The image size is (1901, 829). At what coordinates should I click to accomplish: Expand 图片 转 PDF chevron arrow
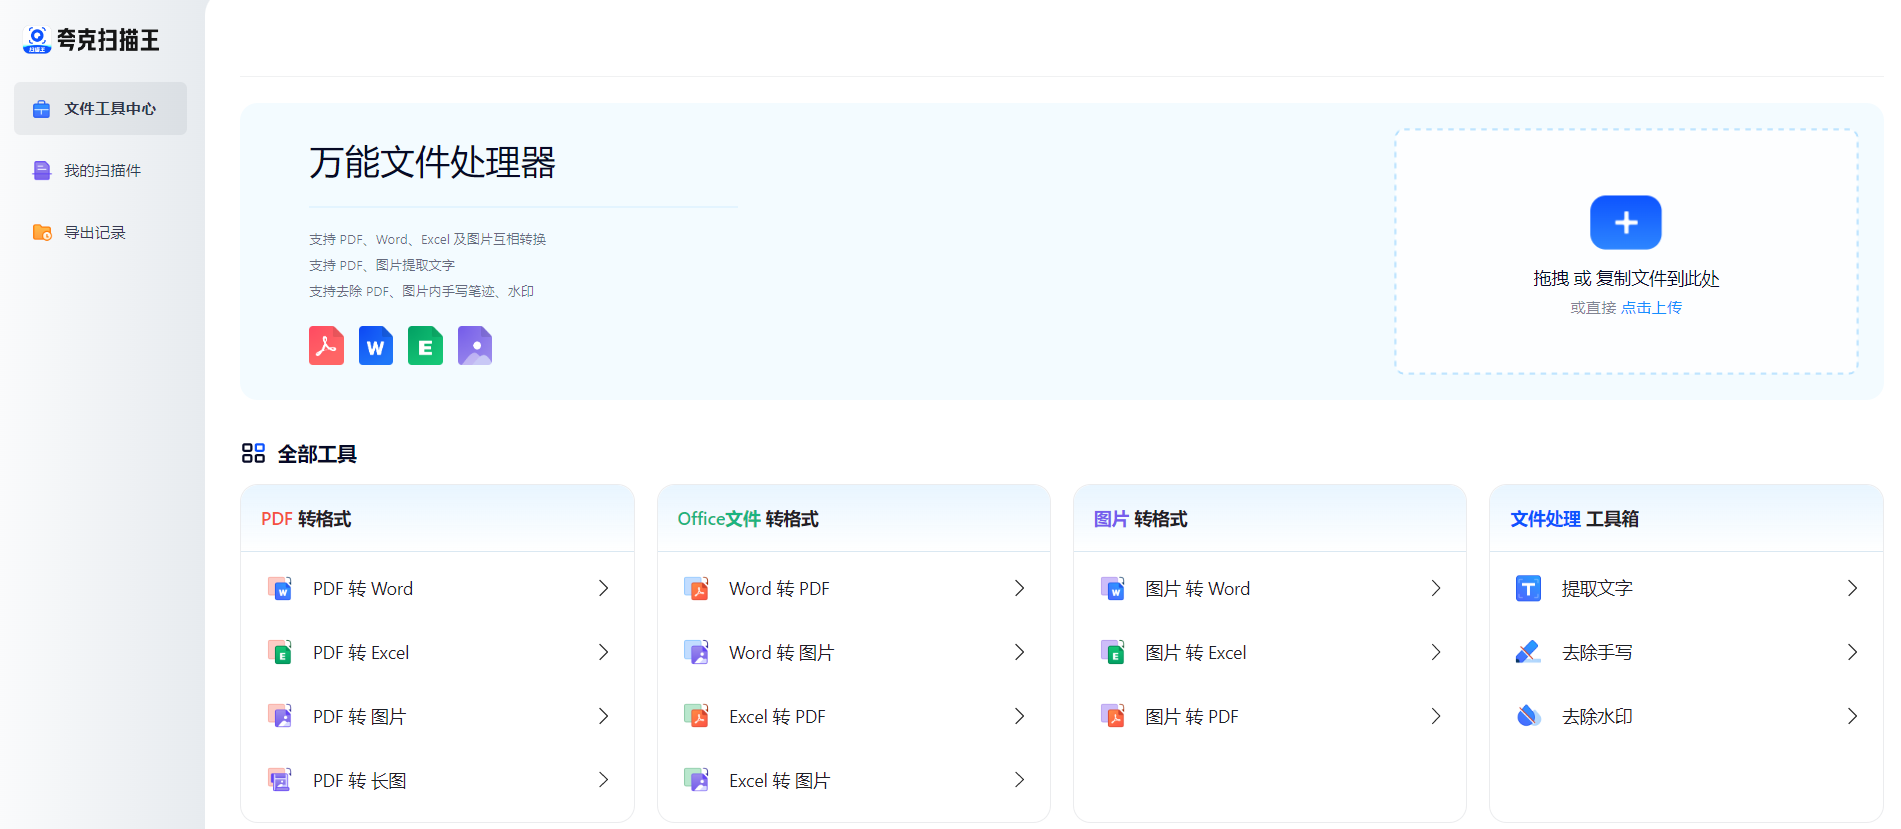[1435, 716]
